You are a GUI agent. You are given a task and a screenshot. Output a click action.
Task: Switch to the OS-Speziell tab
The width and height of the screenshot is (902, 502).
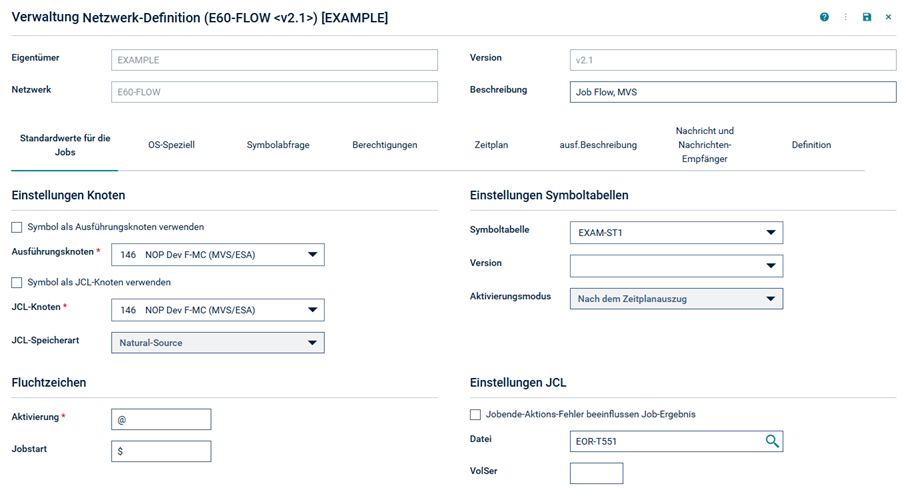point(171,145)
